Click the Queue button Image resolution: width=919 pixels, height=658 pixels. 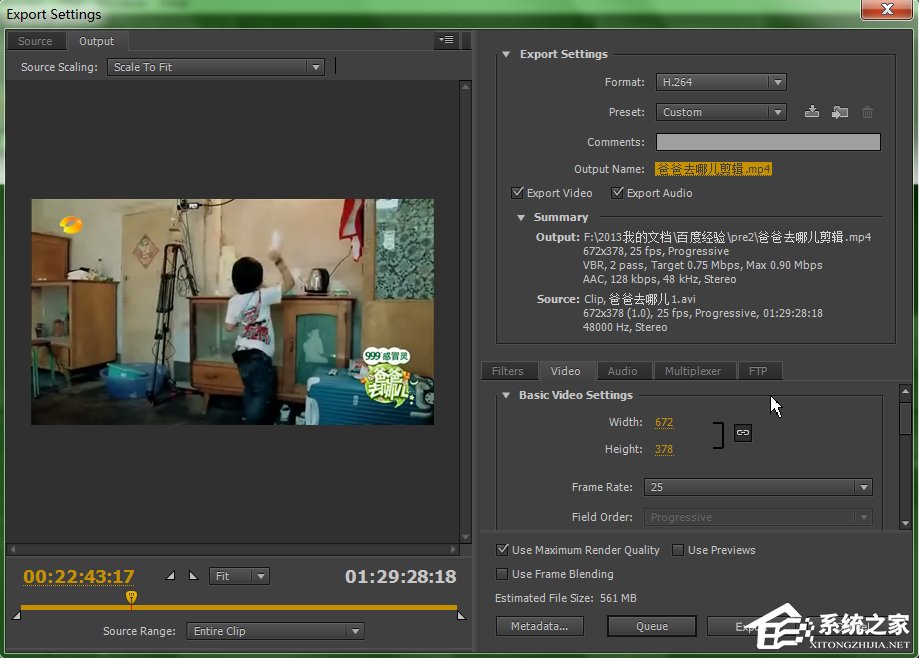click(652, 626)
